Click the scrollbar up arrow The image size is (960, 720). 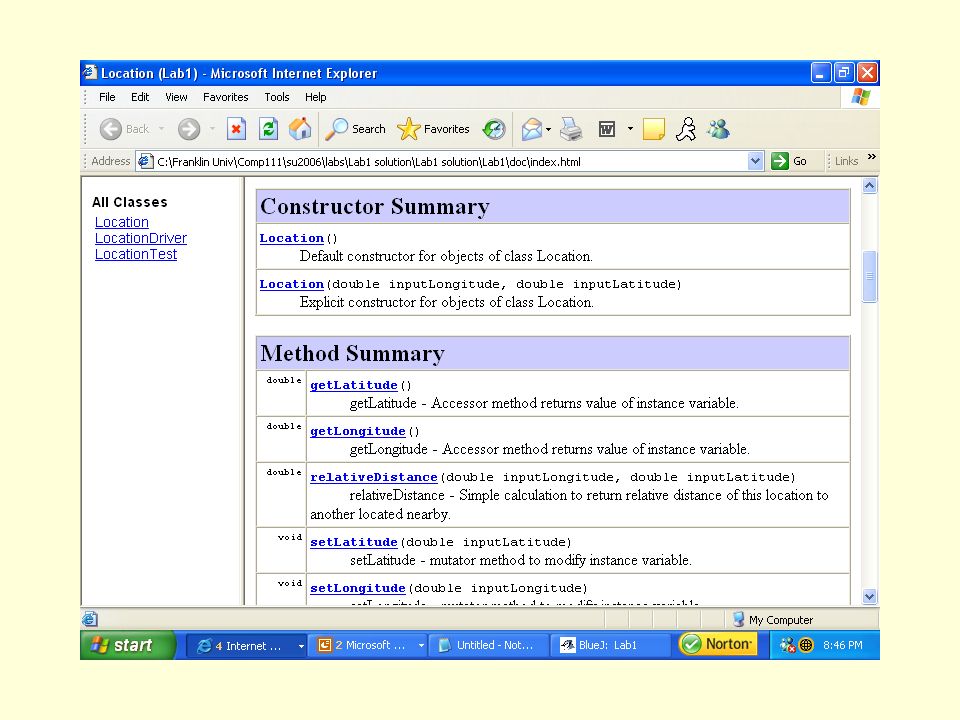869,186
